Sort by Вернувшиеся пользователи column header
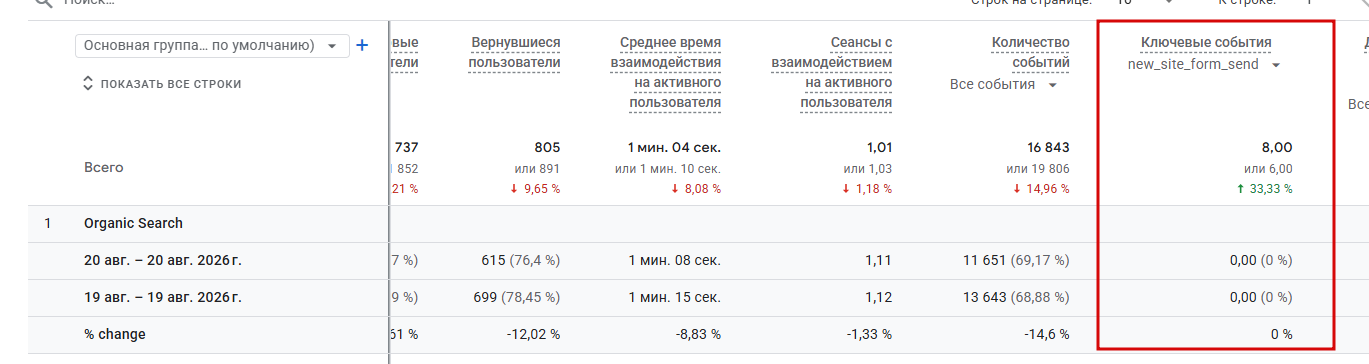 click(515, 52)
